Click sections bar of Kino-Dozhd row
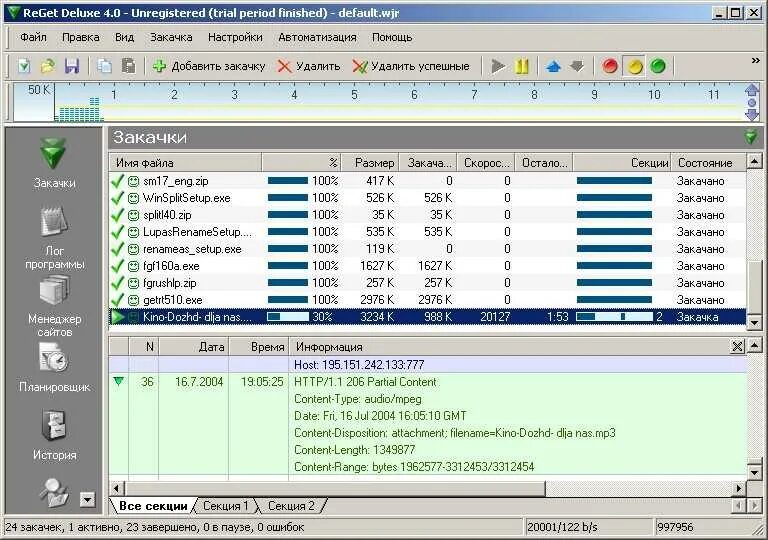This screenshot has height=540, width=768. [614, 317]
